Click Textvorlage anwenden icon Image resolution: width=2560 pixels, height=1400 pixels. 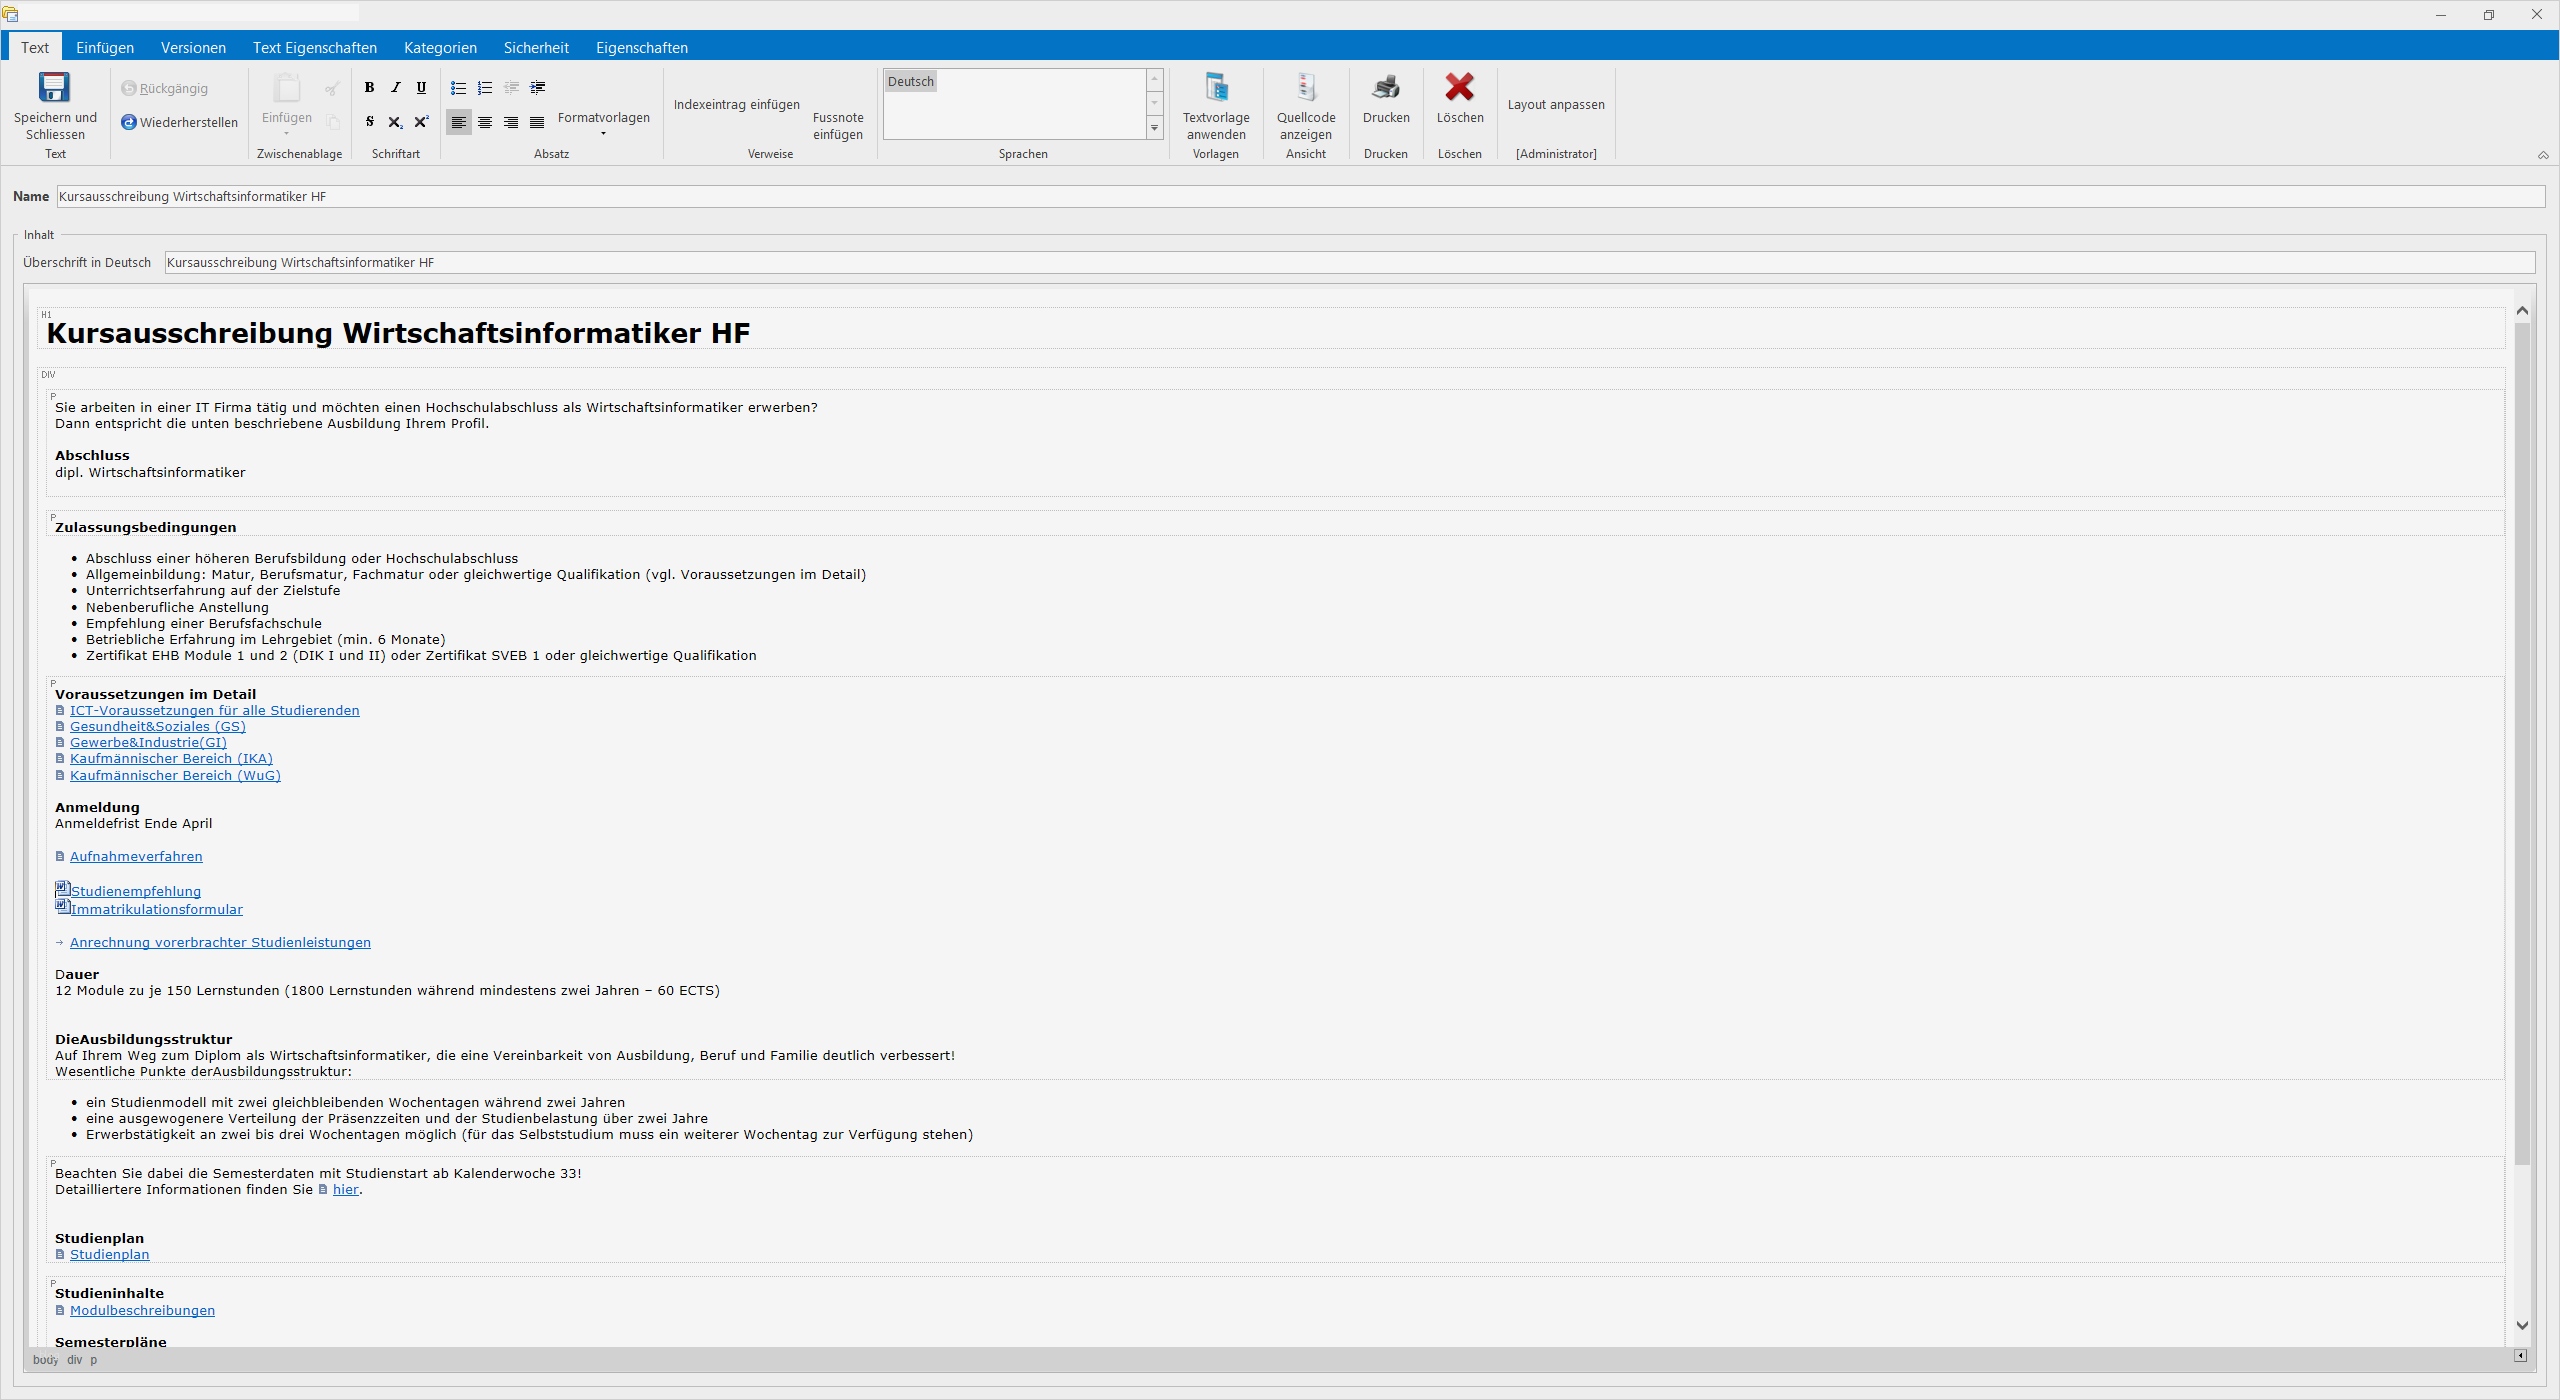tap(1216, 88)
